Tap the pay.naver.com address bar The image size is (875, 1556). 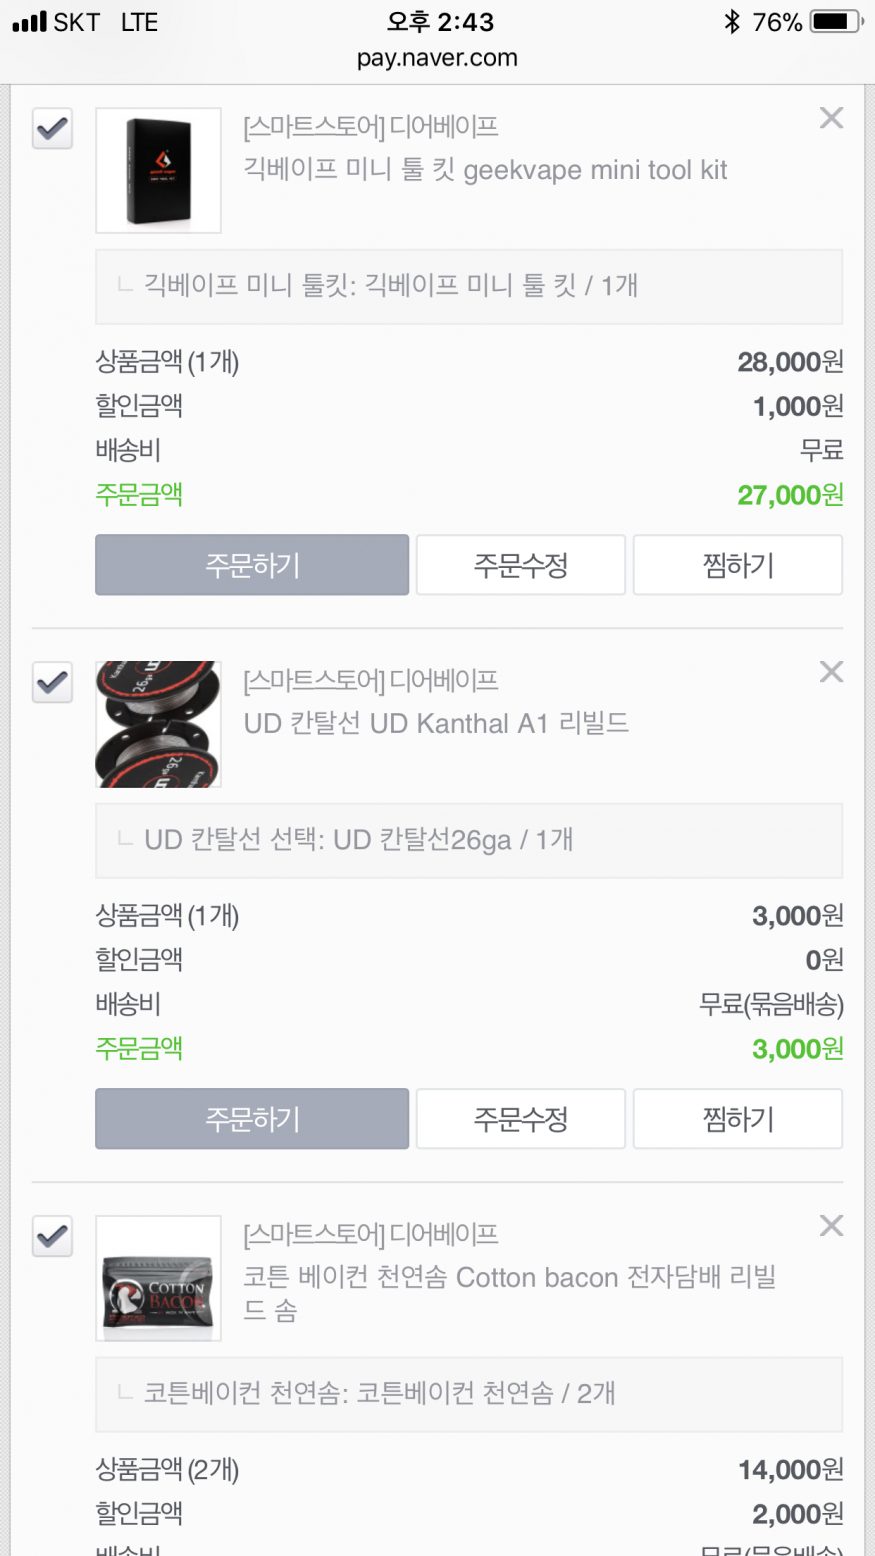pyautogui.click(x=437, y=58)
